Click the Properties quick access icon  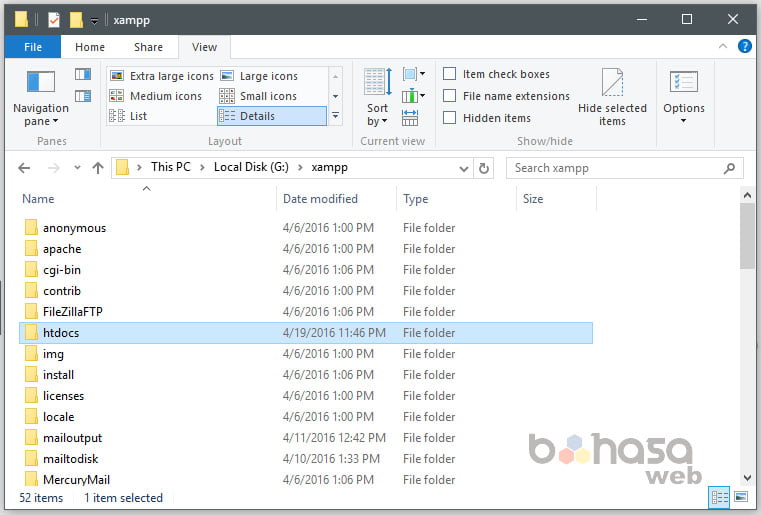(54, 20)
